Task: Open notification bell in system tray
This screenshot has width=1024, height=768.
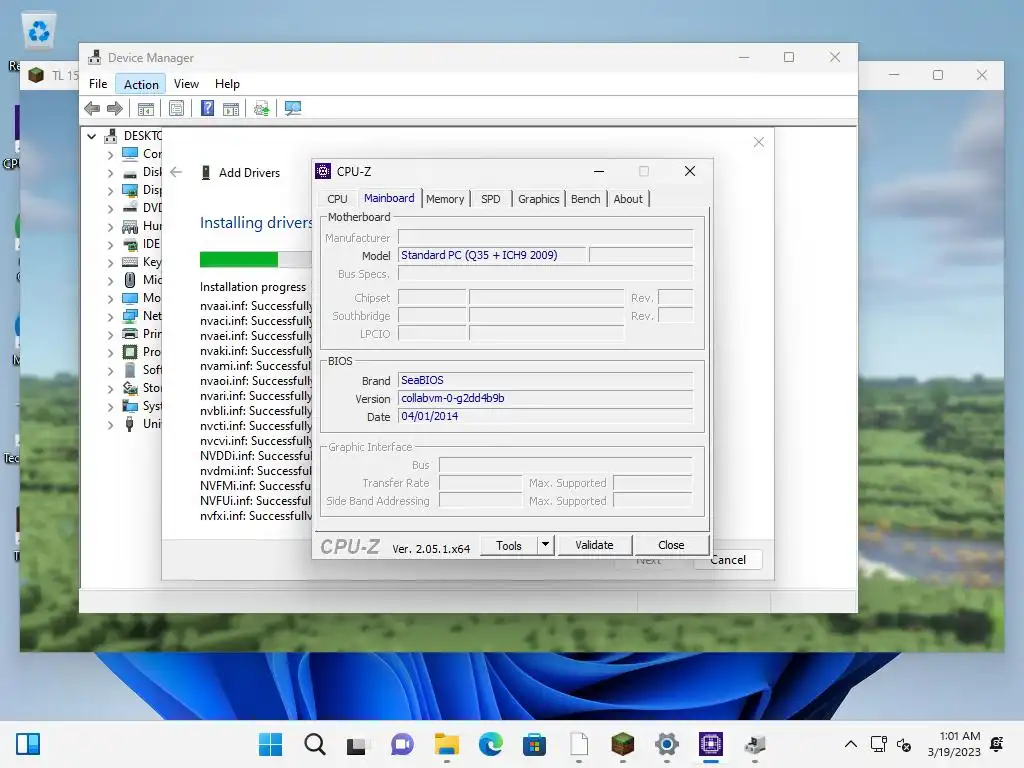Action: (x=997, y=744)
